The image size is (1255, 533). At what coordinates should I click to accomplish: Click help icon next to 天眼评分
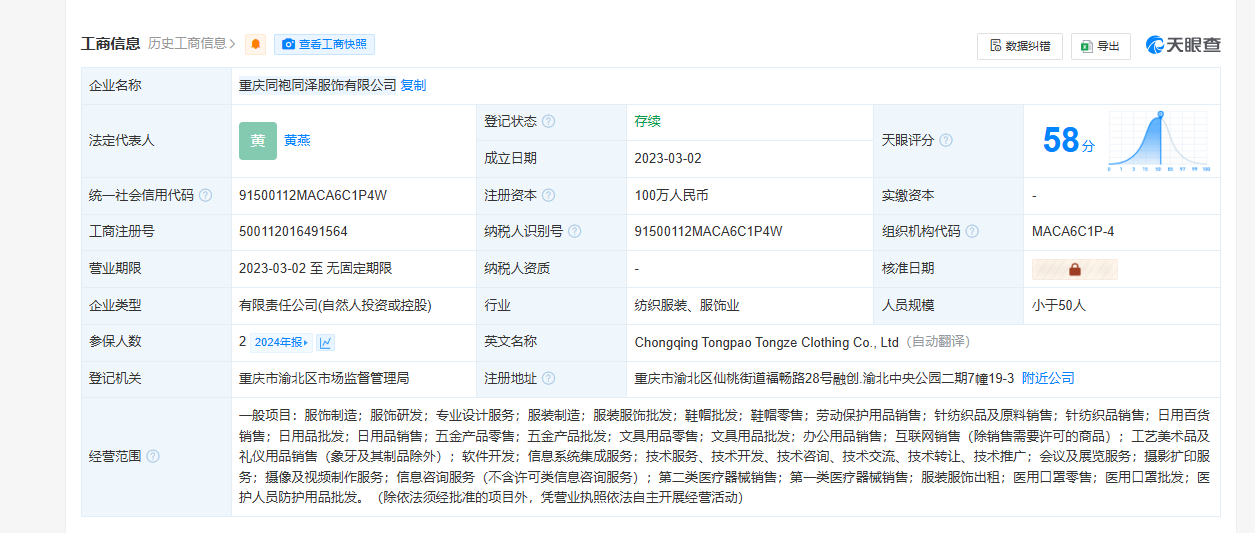tap(945, 140)
